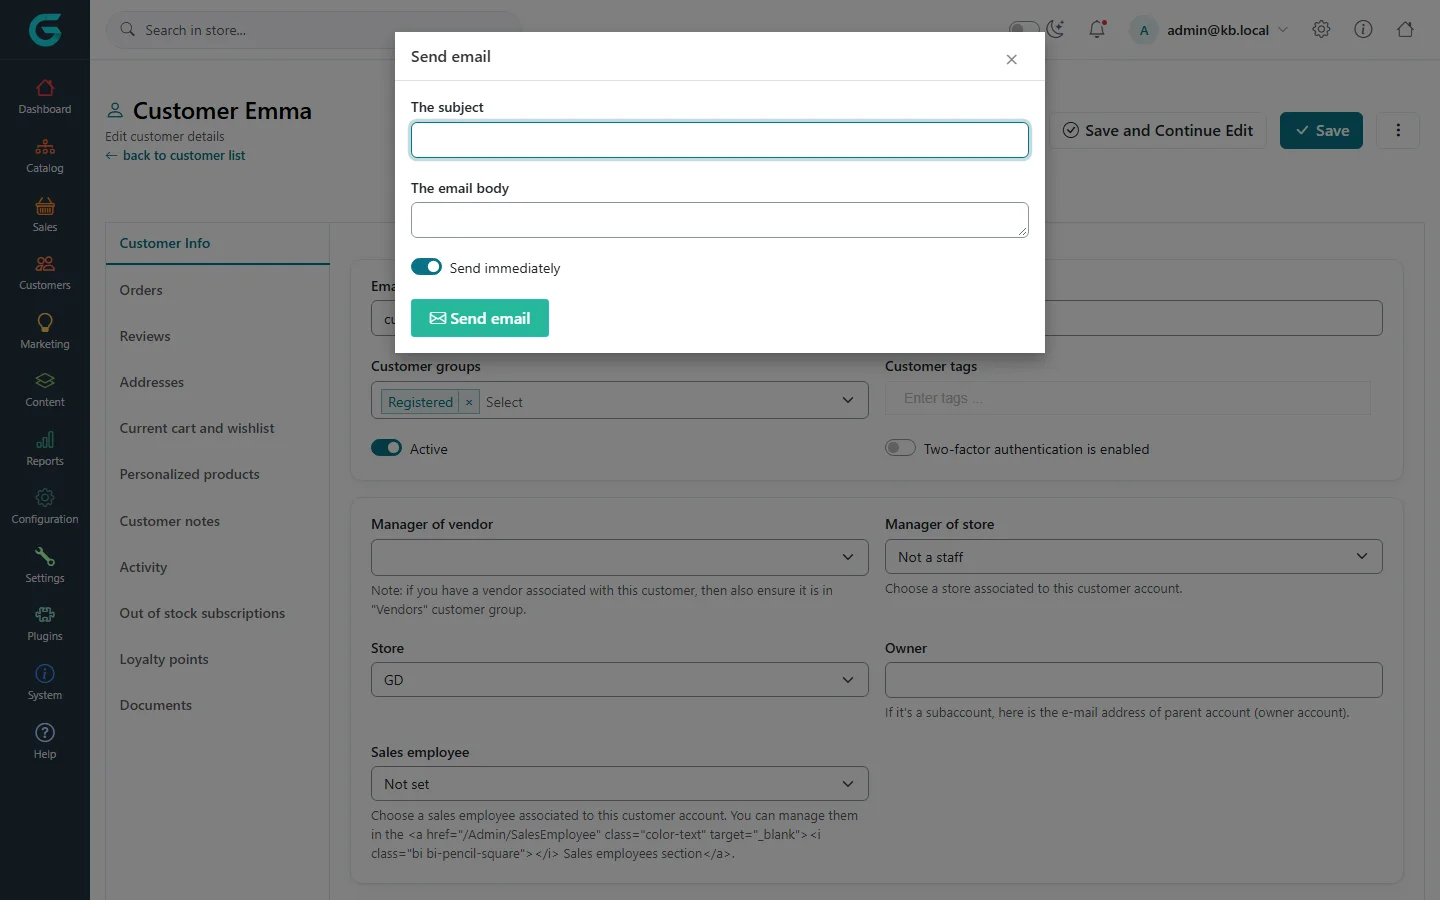Click the email subject input field
This screenshot has width=1440, height=900.
pos(720,140)
